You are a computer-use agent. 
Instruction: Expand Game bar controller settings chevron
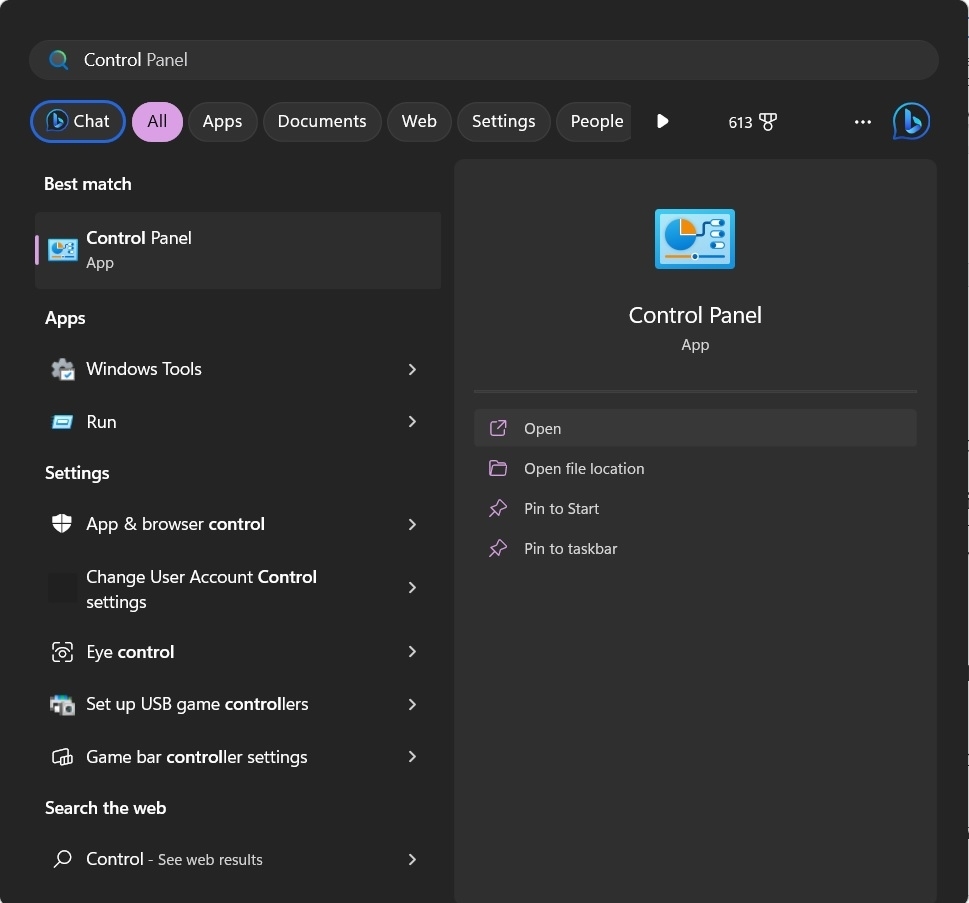coord(412,757)
